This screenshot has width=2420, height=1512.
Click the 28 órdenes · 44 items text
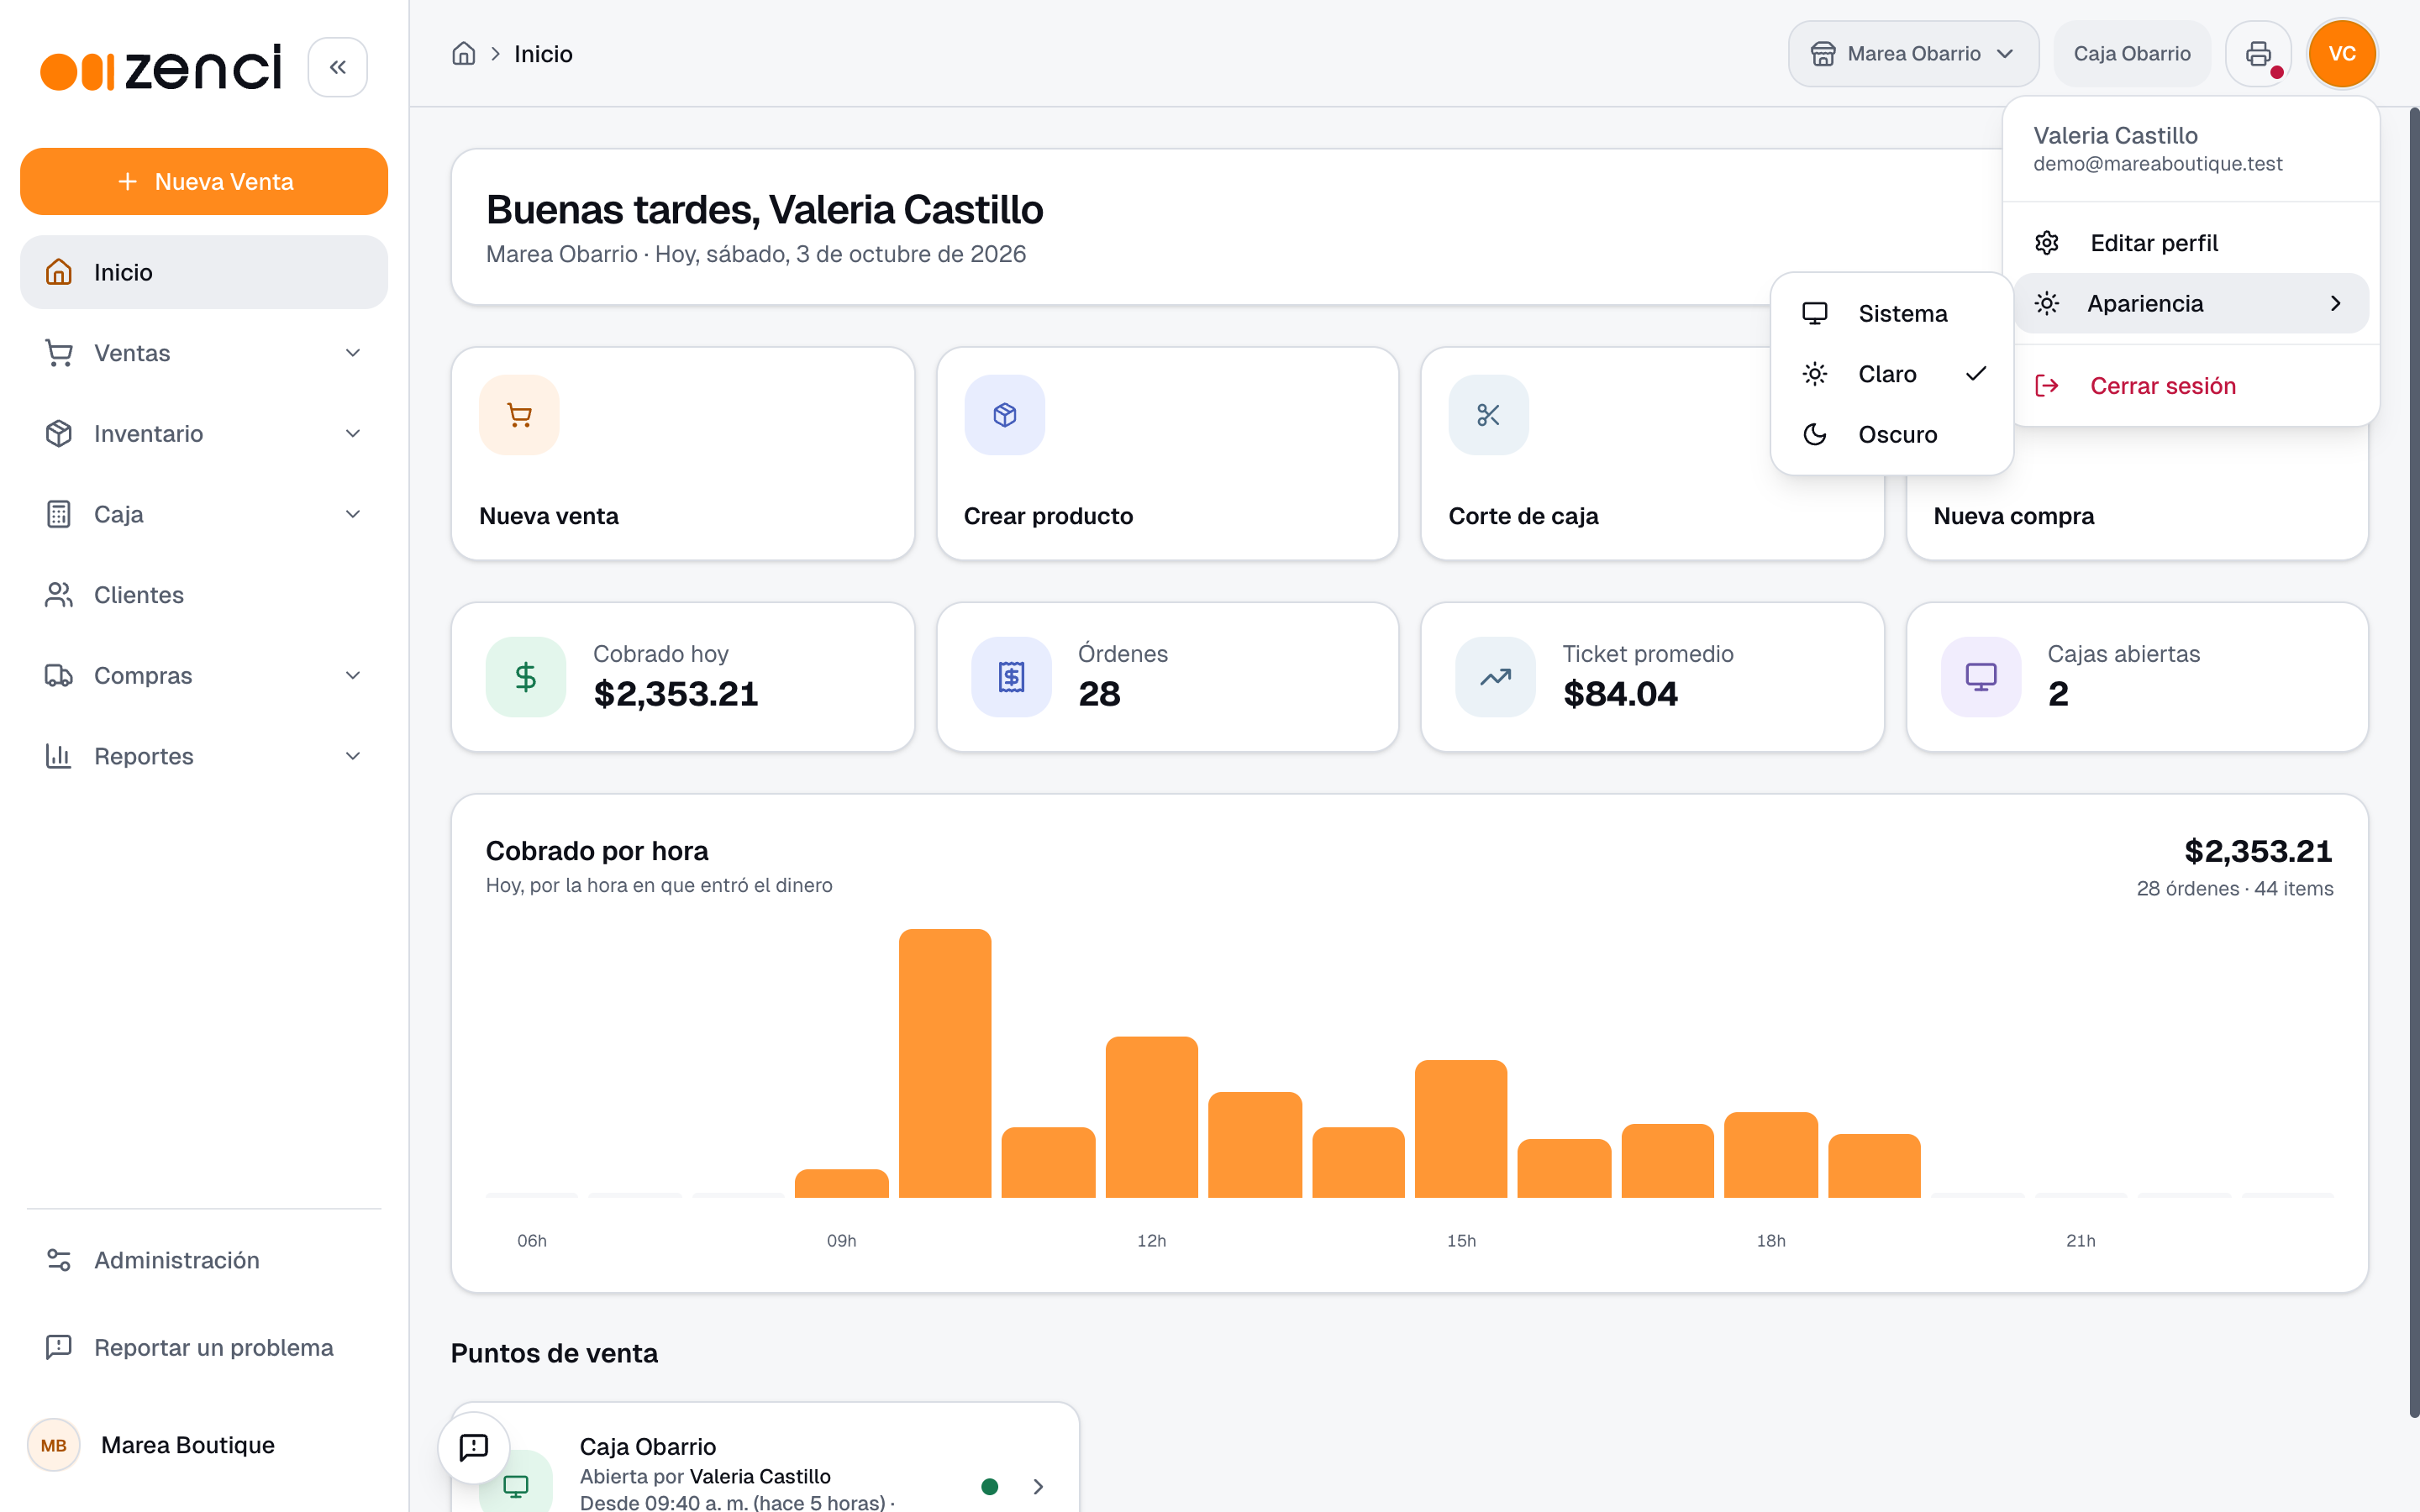pyautogui.click(x=2234, y=889)
